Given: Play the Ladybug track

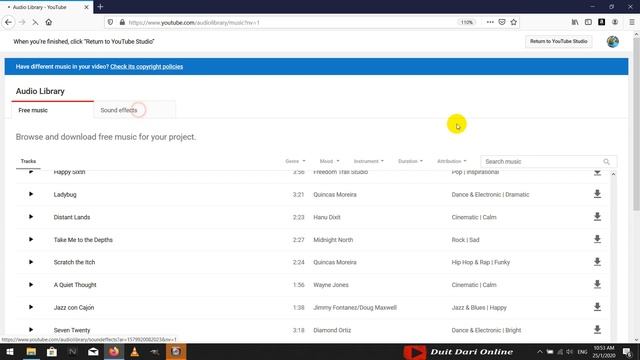Looking at the screenshot, I should [x=31, y=194].
